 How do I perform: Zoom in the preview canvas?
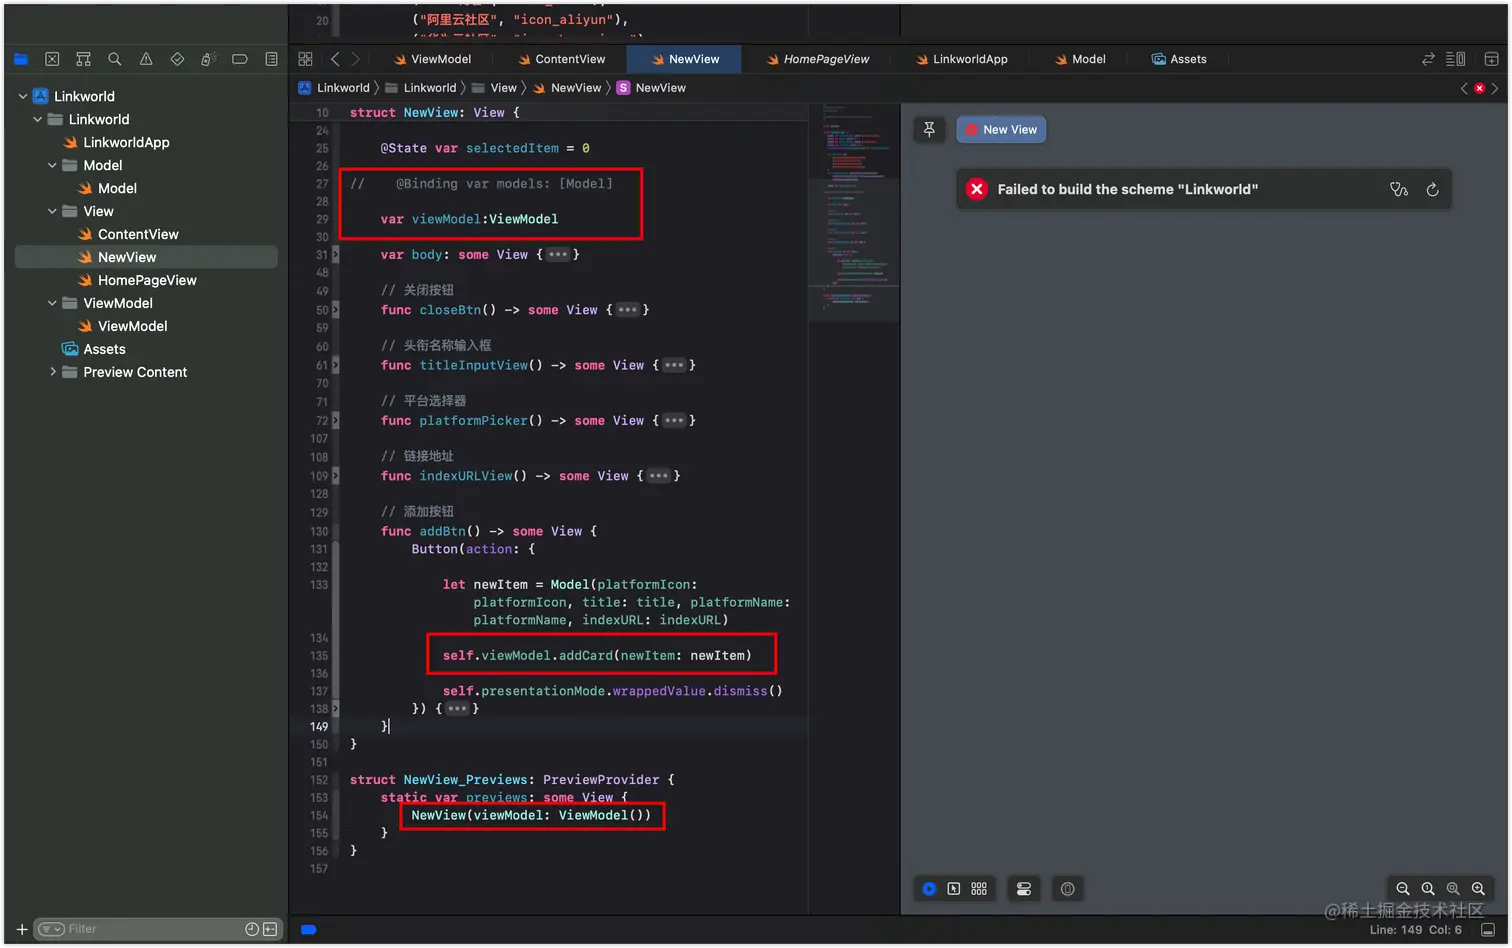pyautogui.click(x=1478, y=889)
